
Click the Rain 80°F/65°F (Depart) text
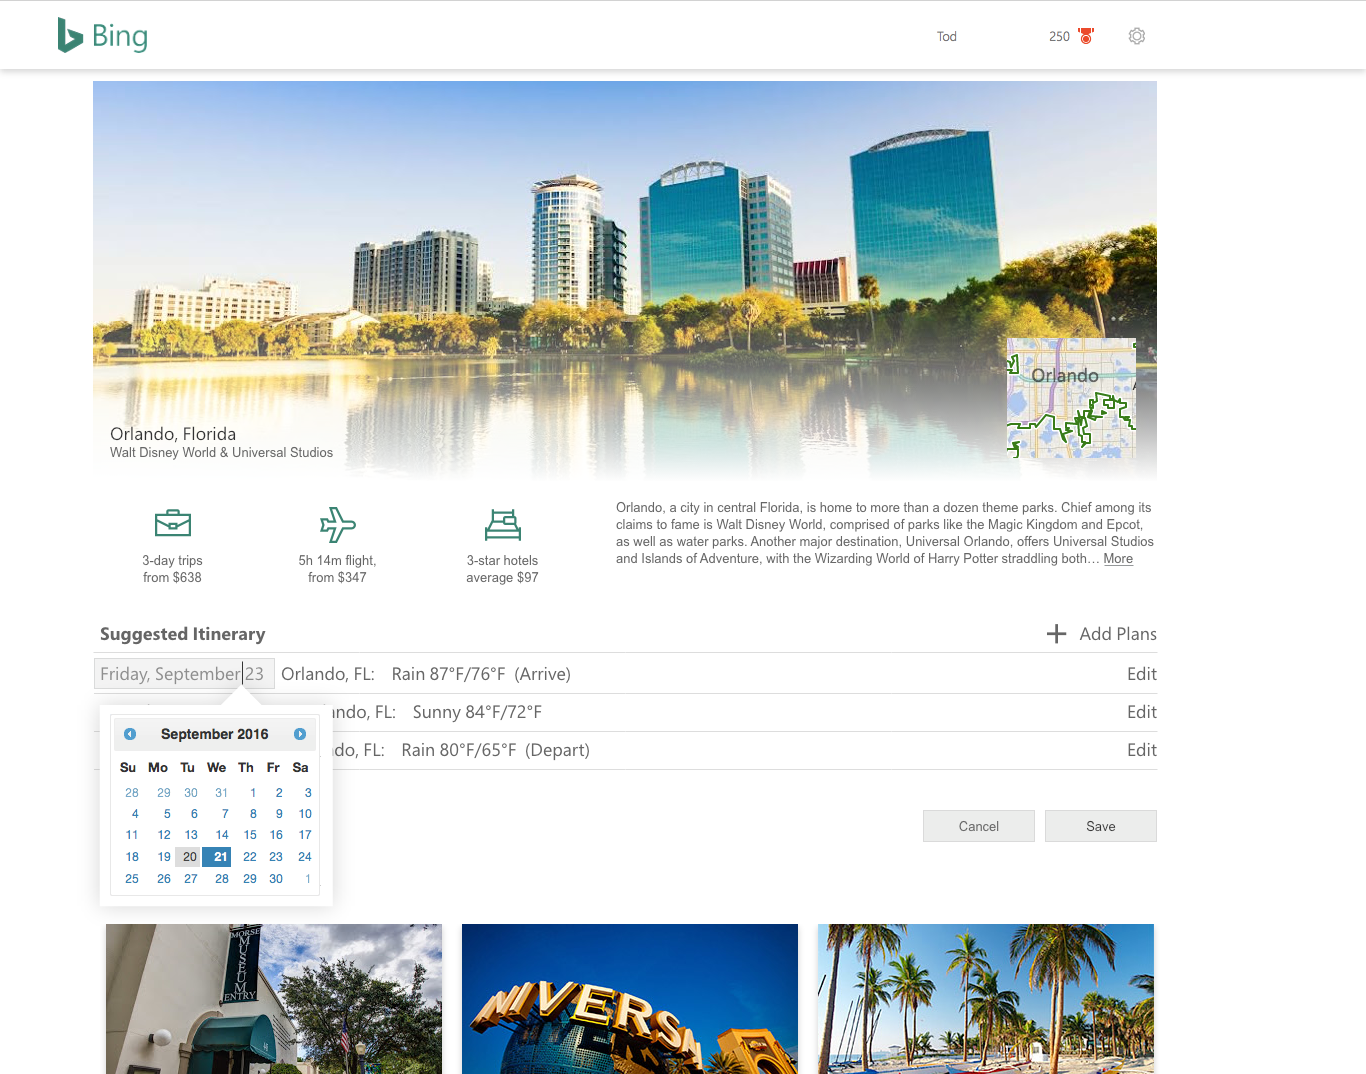point(495,750)
